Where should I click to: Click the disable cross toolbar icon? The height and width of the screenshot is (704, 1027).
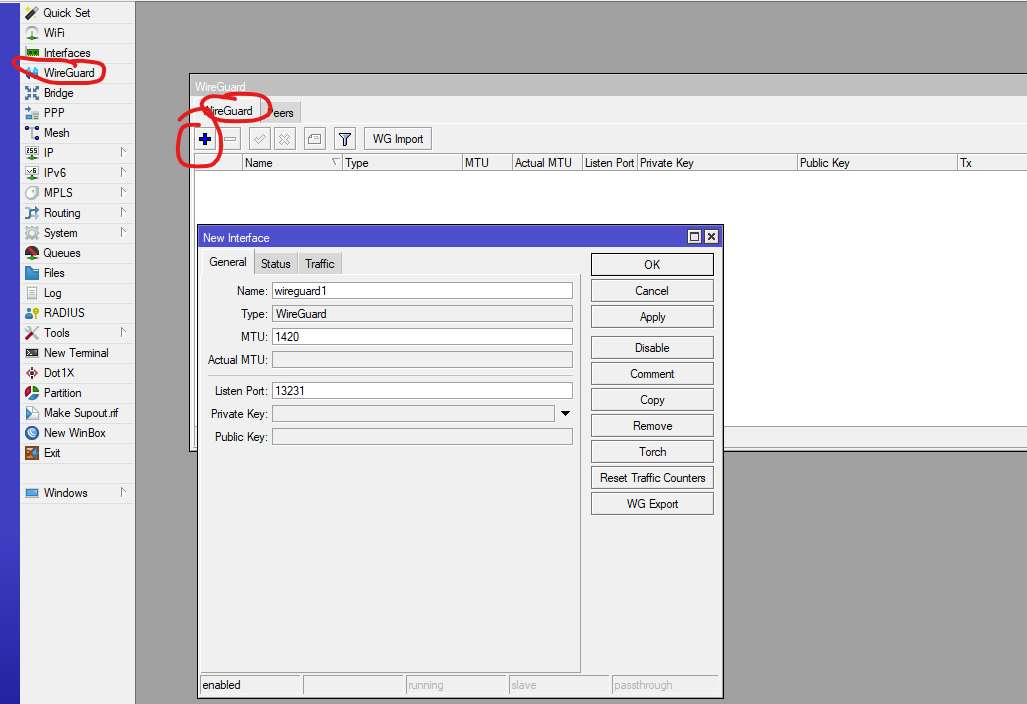[284, 139]
